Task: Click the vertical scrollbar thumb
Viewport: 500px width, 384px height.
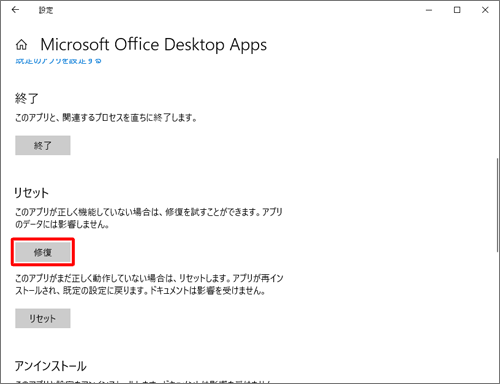Action: [498, 205]
